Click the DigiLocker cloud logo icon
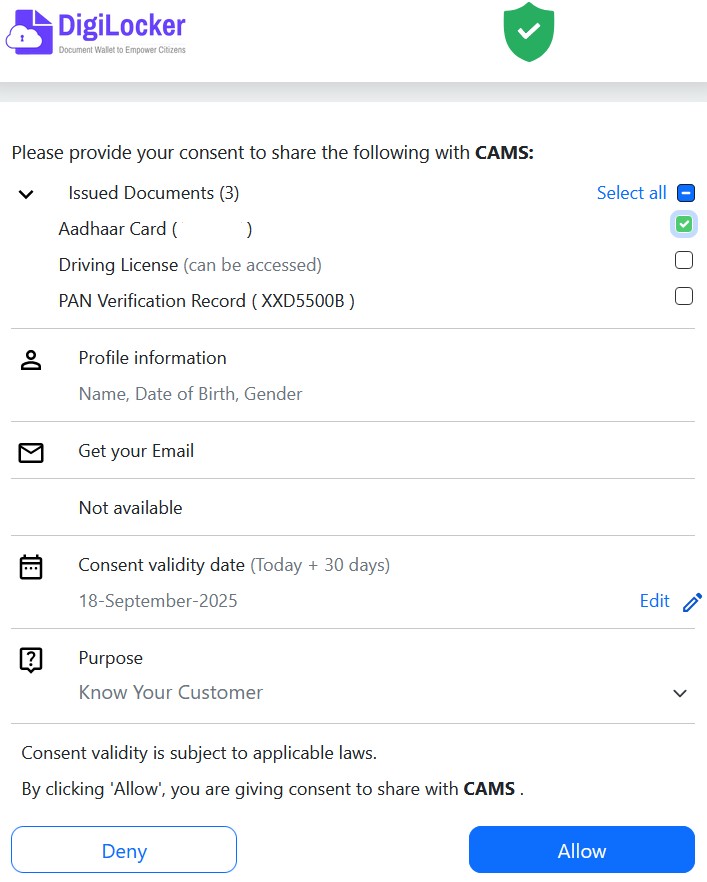Viewport: 707px width, 882px height. pyautogui.click(x=28, y=30)
